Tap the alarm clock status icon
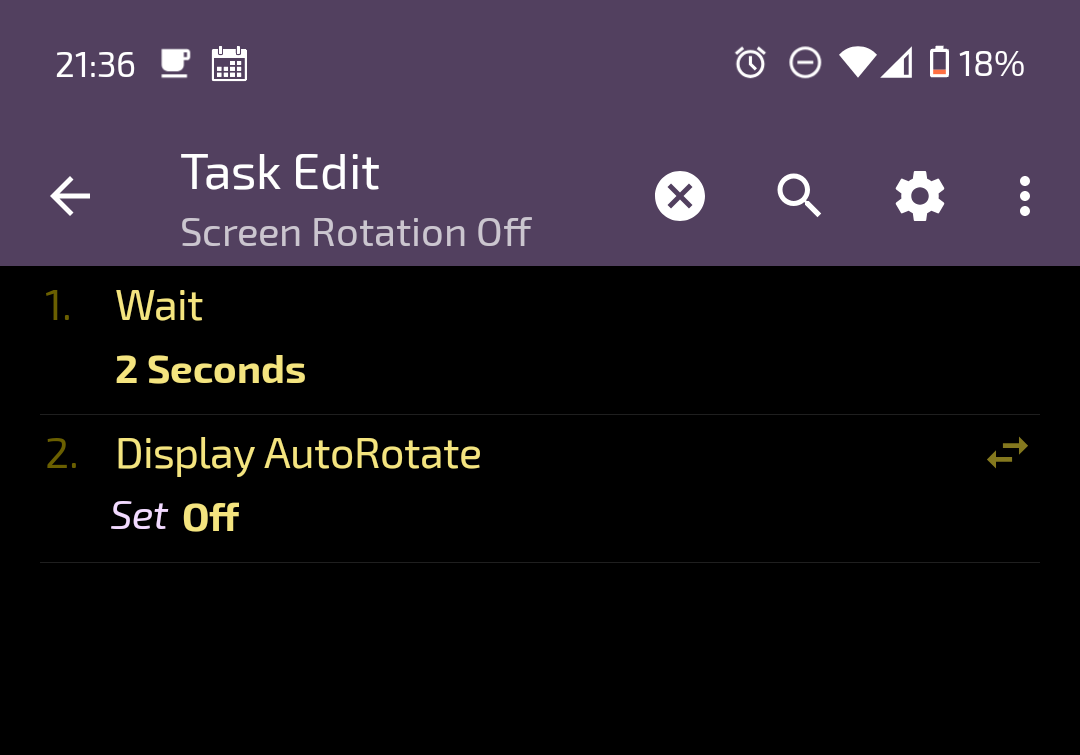 (750, 63)
